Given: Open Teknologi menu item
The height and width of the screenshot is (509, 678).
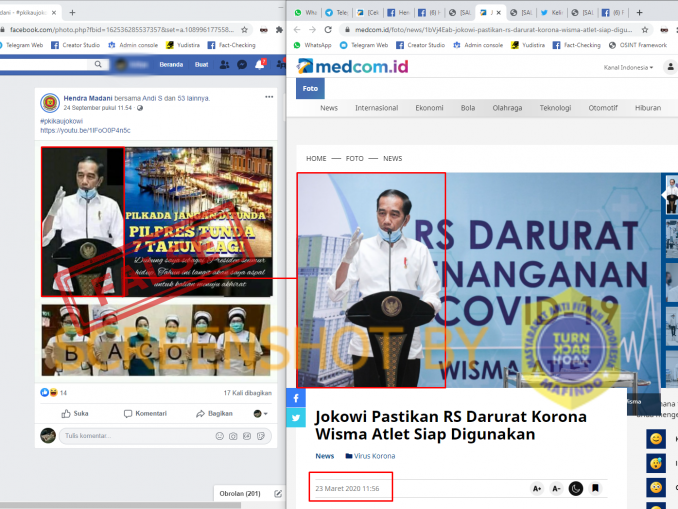Looking at the screenshot, I should (x=555, y=108).
